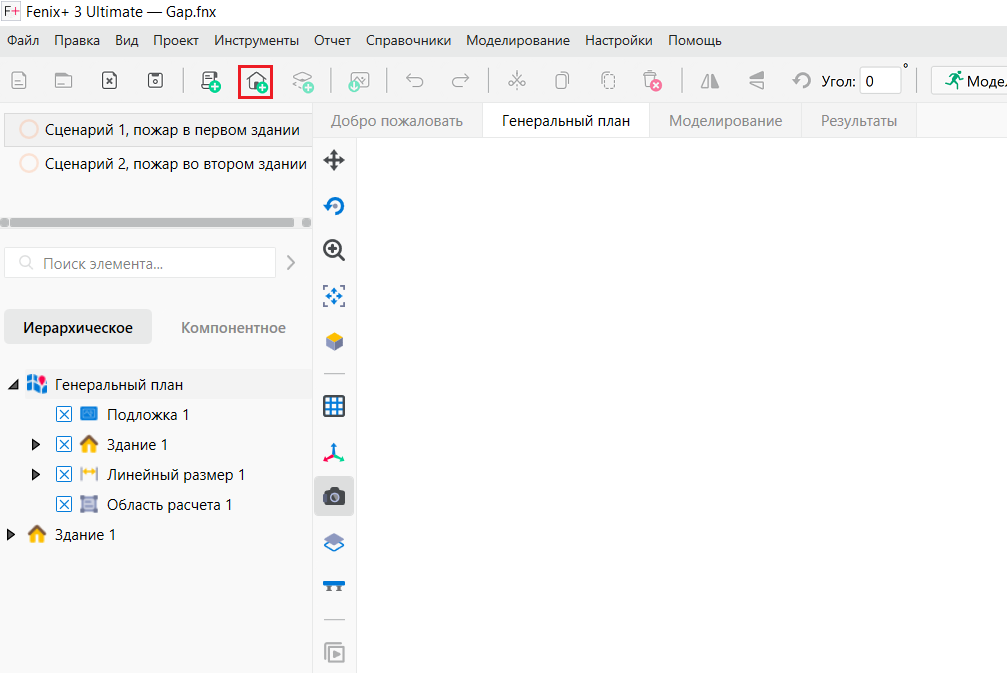Screen dimensions: 1007x673
Task: Delete the selection with the trash icon
Action: [x=652, y=82]
